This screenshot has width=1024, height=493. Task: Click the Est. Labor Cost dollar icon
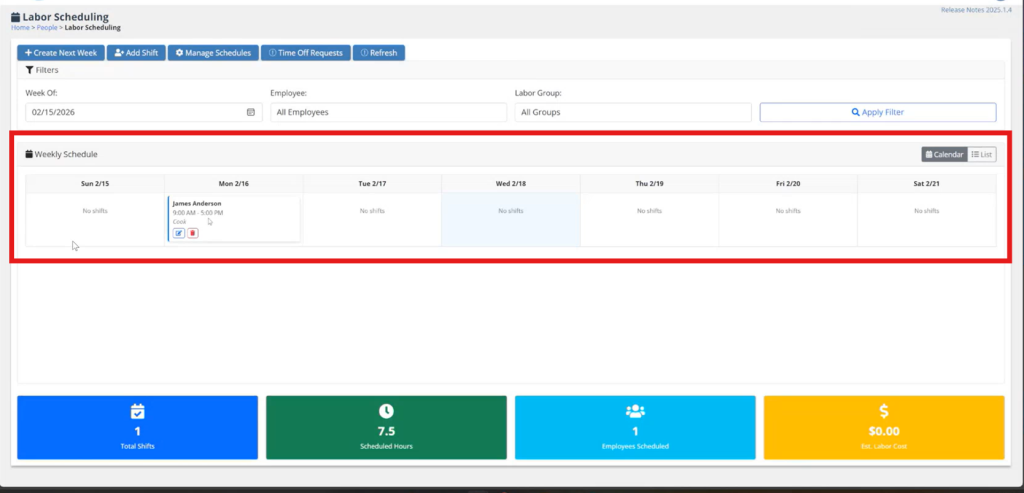tap(883, 411)
